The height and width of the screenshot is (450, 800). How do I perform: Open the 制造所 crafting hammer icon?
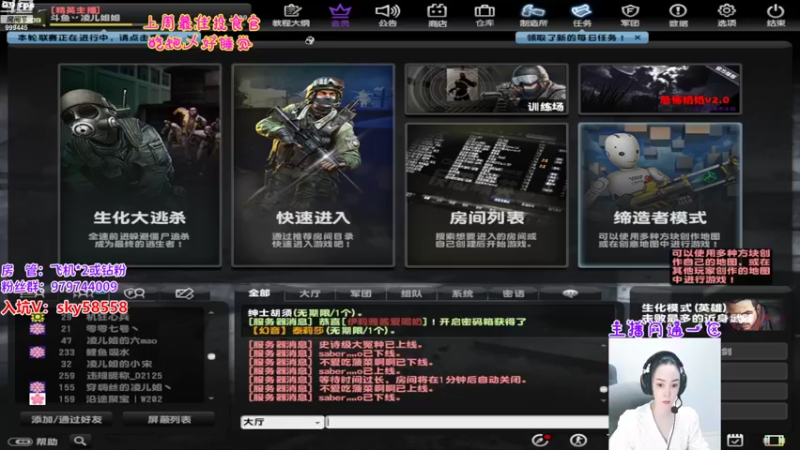(533, 15)
